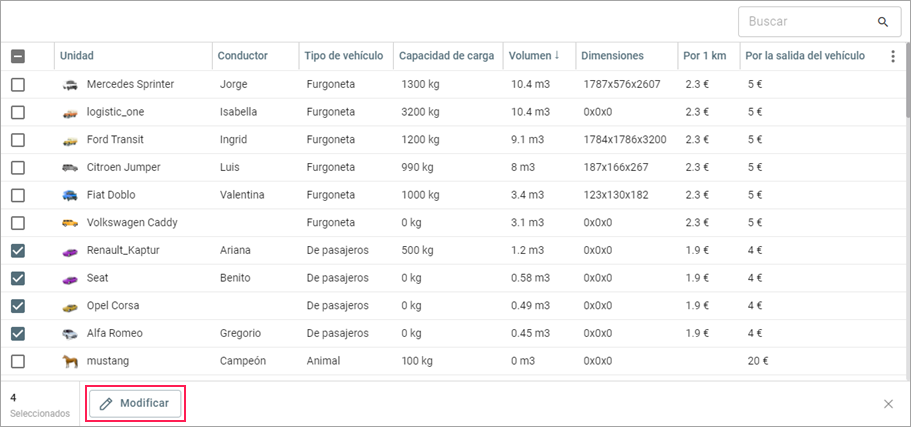Click the Renault_Kaptur purple car icon
The image size is (911, 427).
(x=69, y=250)
